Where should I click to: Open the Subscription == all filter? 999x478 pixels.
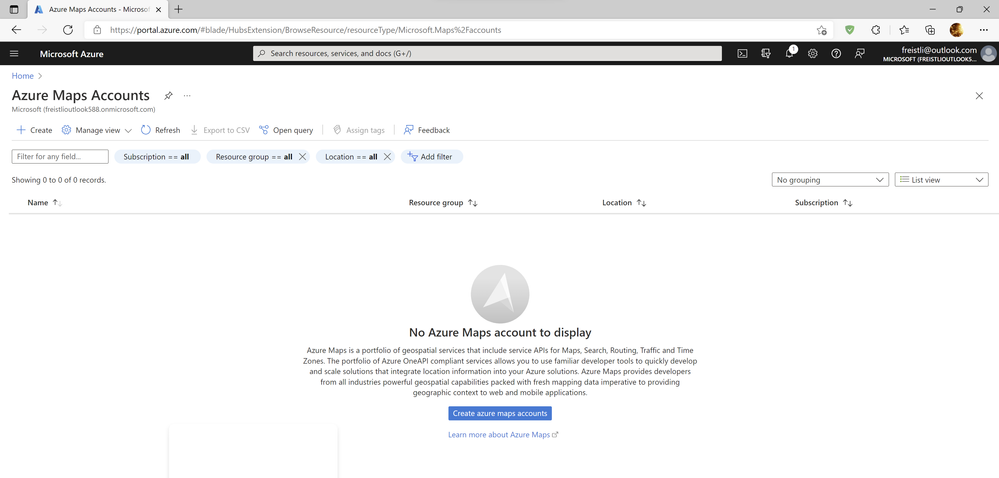point(157,157)
